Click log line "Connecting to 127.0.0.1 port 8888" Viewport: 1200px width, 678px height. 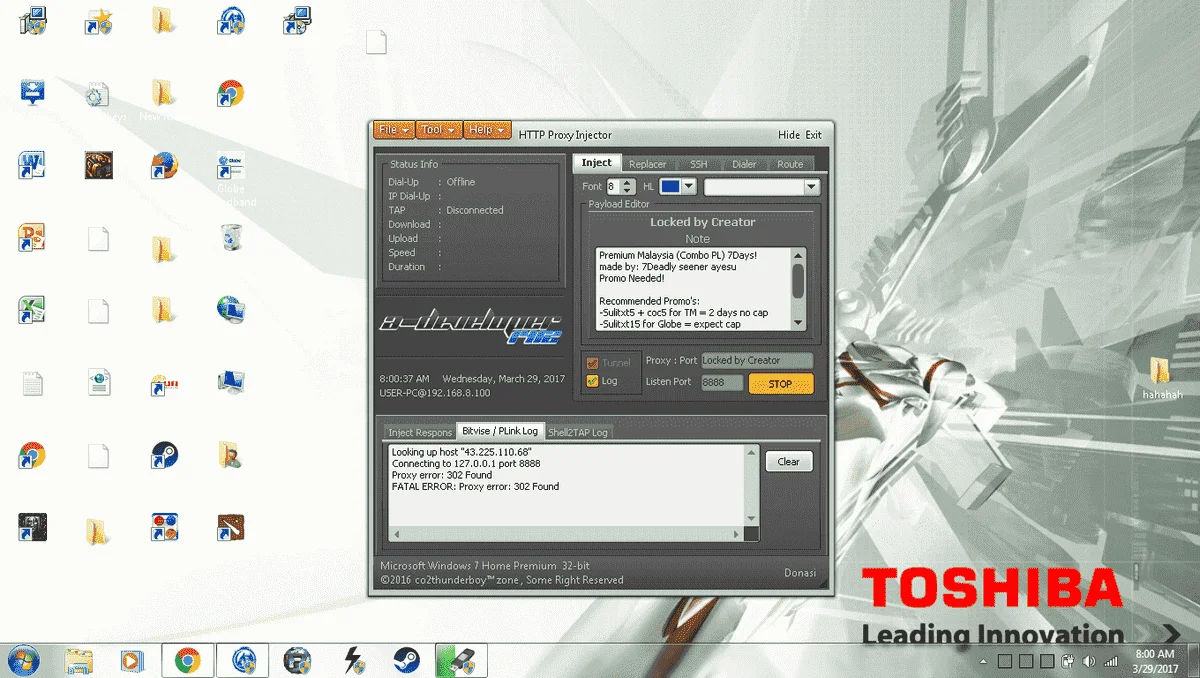[x=466, y=464]
